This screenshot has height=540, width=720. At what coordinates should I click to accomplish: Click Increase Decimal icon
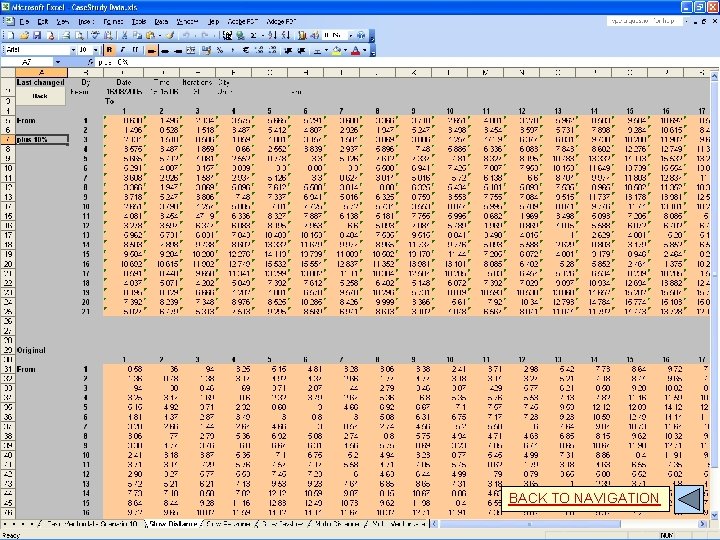(x=259, y=51)
